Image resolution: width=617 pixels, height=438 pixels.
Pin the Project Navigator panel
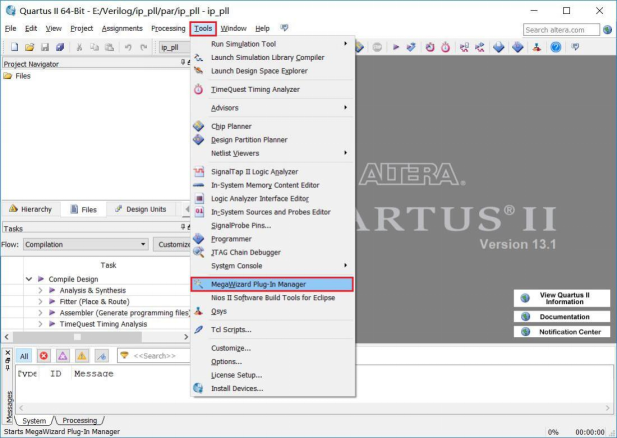(183, 62)
